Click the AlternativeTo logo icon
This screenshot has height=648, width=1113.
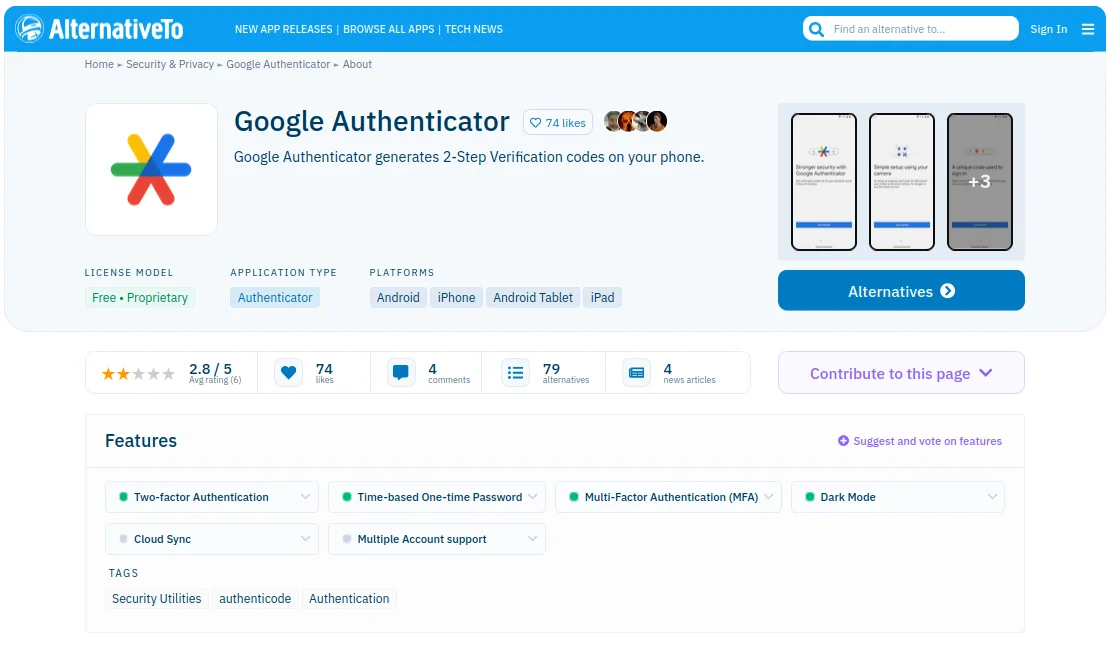pyautogui.click(x=30, y=29)
